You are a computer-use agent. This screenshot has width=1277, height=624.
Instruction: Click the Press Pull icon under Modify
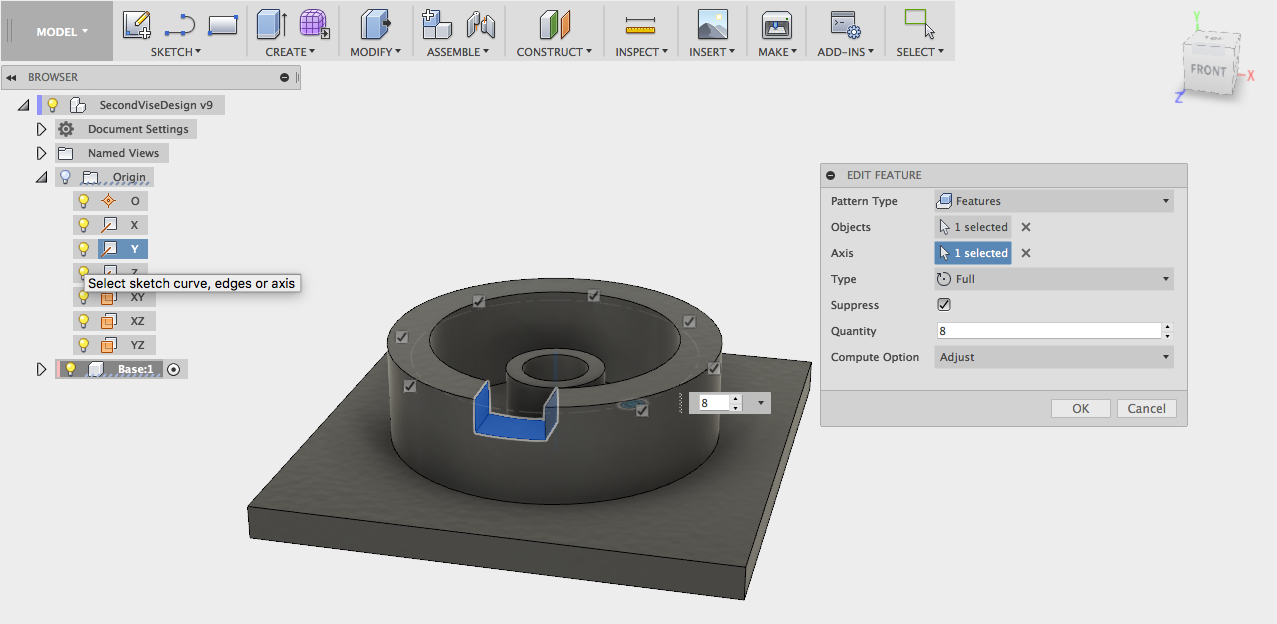374,23
